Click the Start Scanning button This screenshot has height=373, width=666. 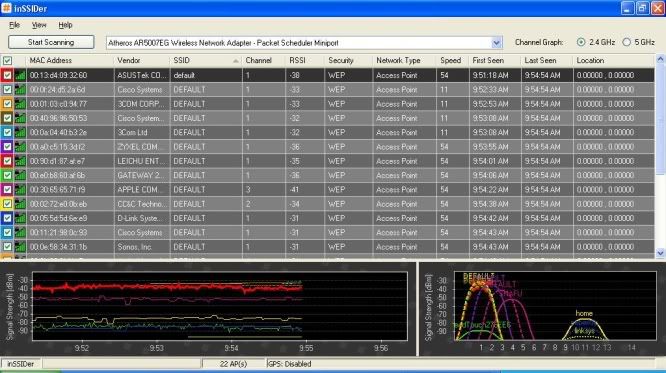51,42
